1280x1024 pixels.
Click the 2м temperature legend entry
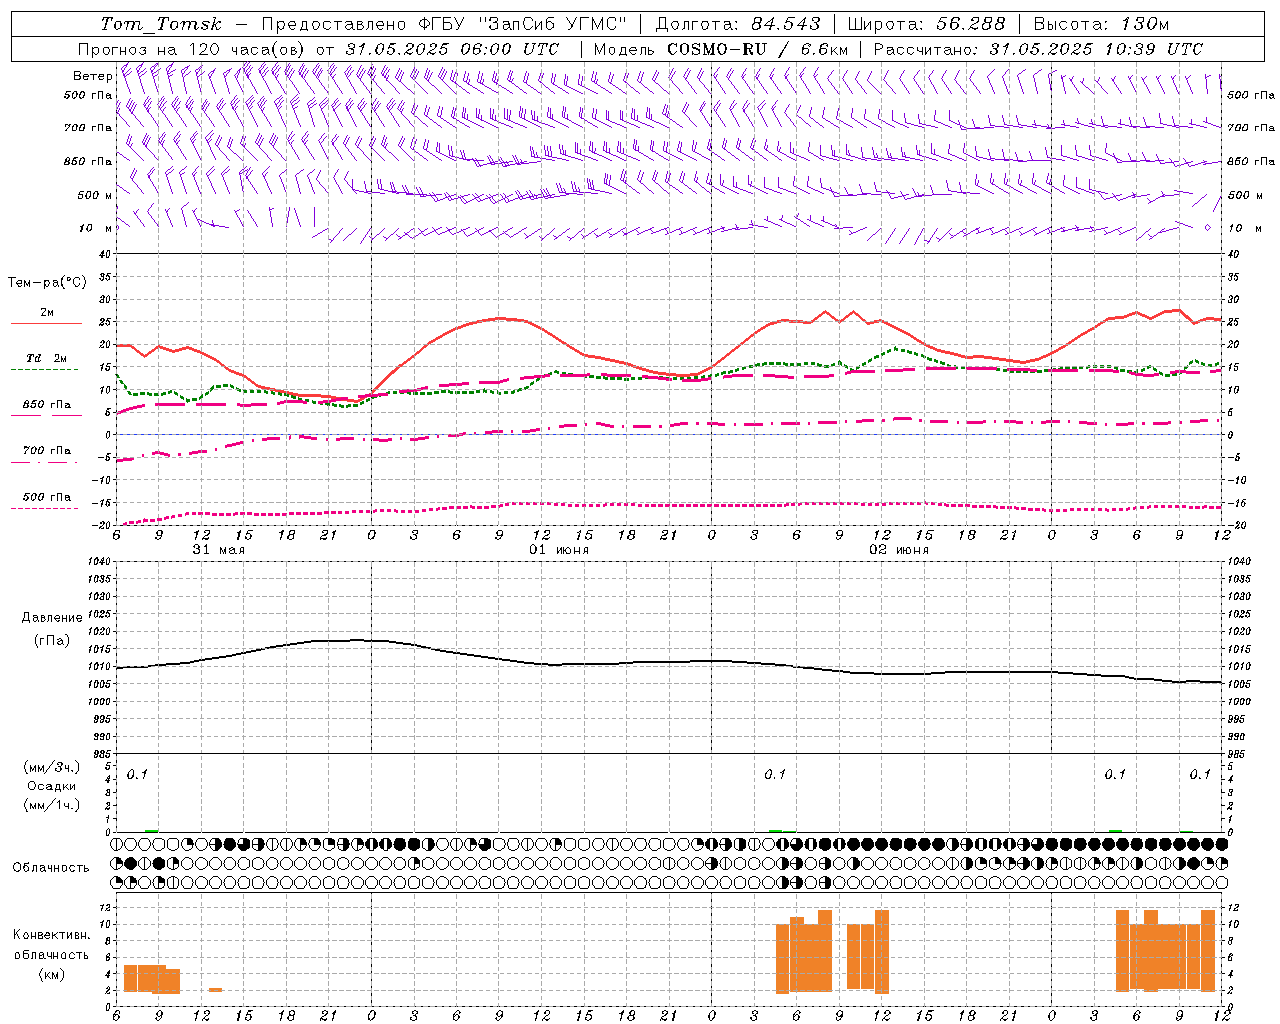[x=47, y=313]
